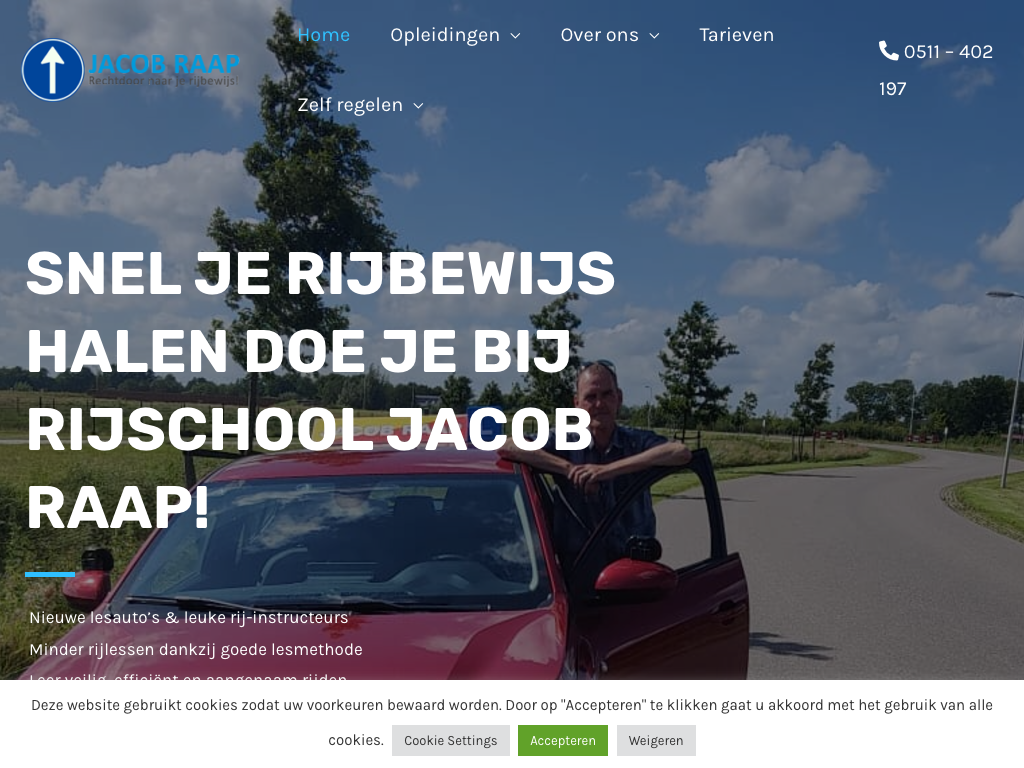Click text "Nieuwe lesauto's & leuke rij-instructeurs"
Image resolution: width=1024 pixels, height=768 pixels.
pos(189,617)
